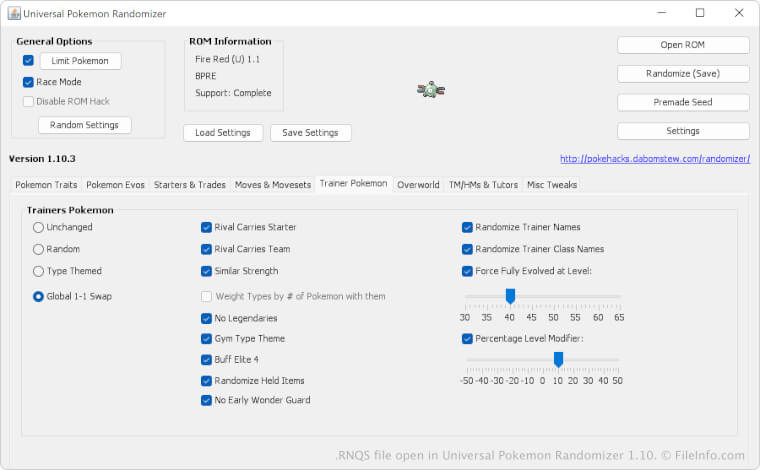Click the Universal Pokemon Randomizer title bar icon

click(x=12, y=13)
